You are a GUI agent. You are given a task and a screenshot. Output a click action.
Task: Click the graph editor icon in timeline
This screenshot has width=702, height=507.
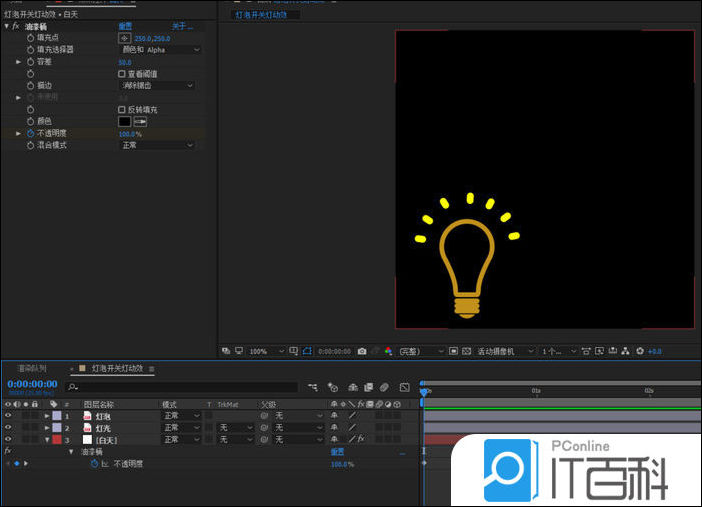[404, 387]
